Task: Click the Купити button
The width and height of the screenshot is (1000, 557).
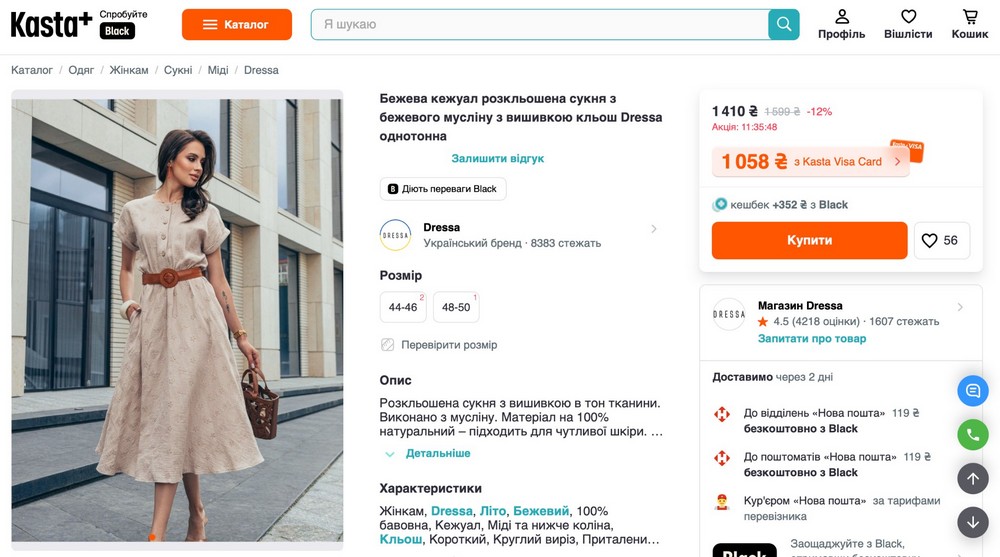Action: pyautogui.click(x=809, y=240)
